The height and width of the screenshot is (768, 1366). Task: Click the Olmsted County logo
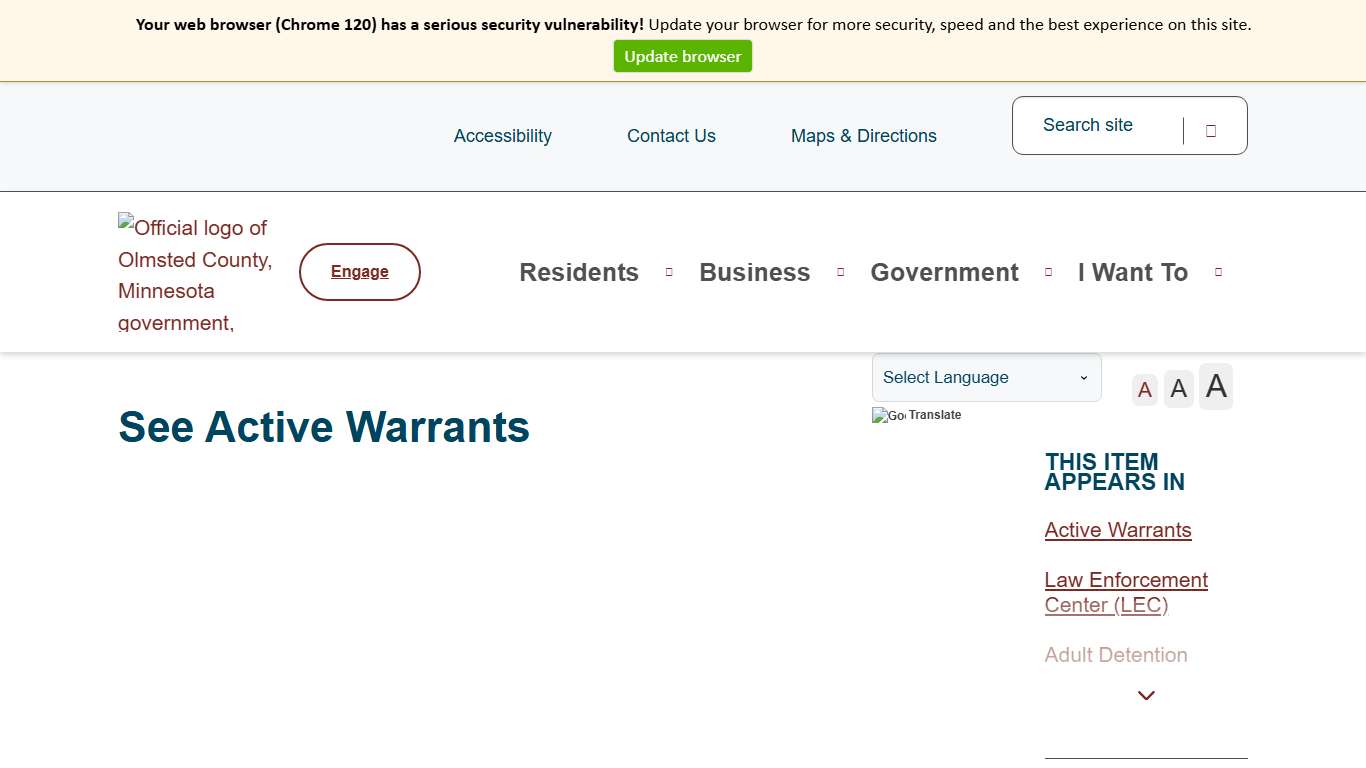(x=194, y=271)
